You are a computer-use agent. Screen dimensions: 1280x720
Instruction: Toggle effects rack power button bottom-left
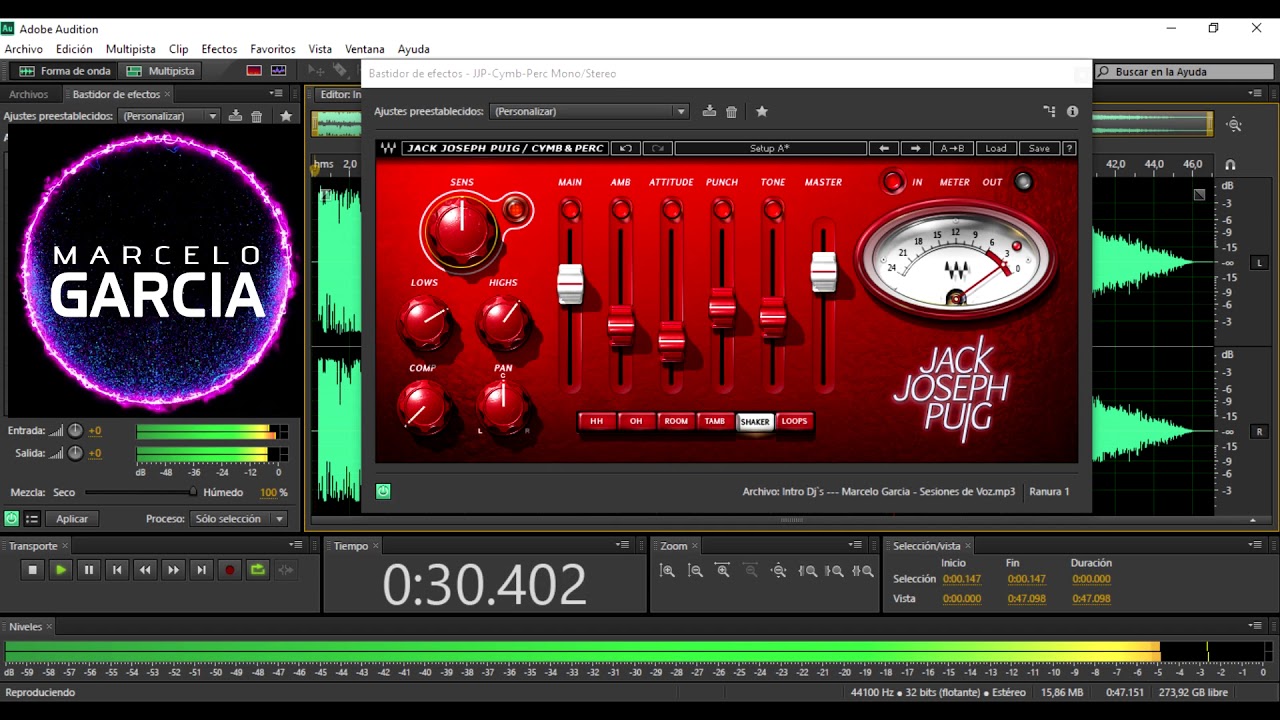(x=11, y=519)
